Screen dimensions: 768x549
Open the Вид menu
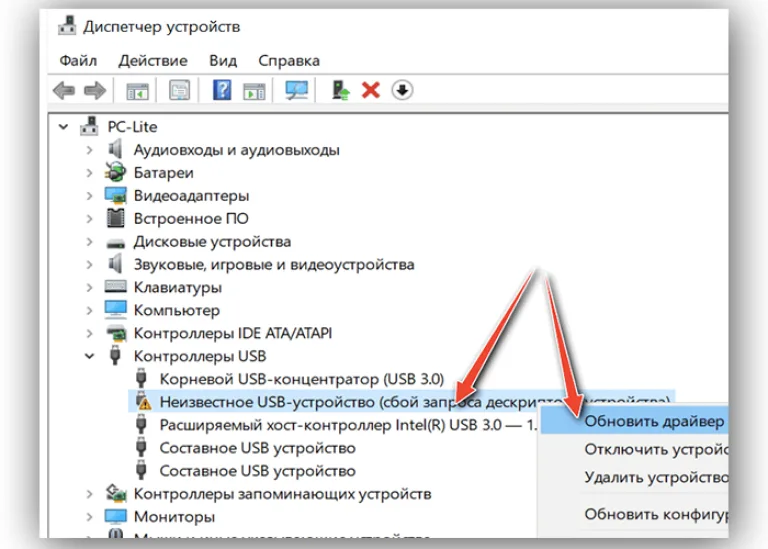pyautogui.click(x=223, y=61)
